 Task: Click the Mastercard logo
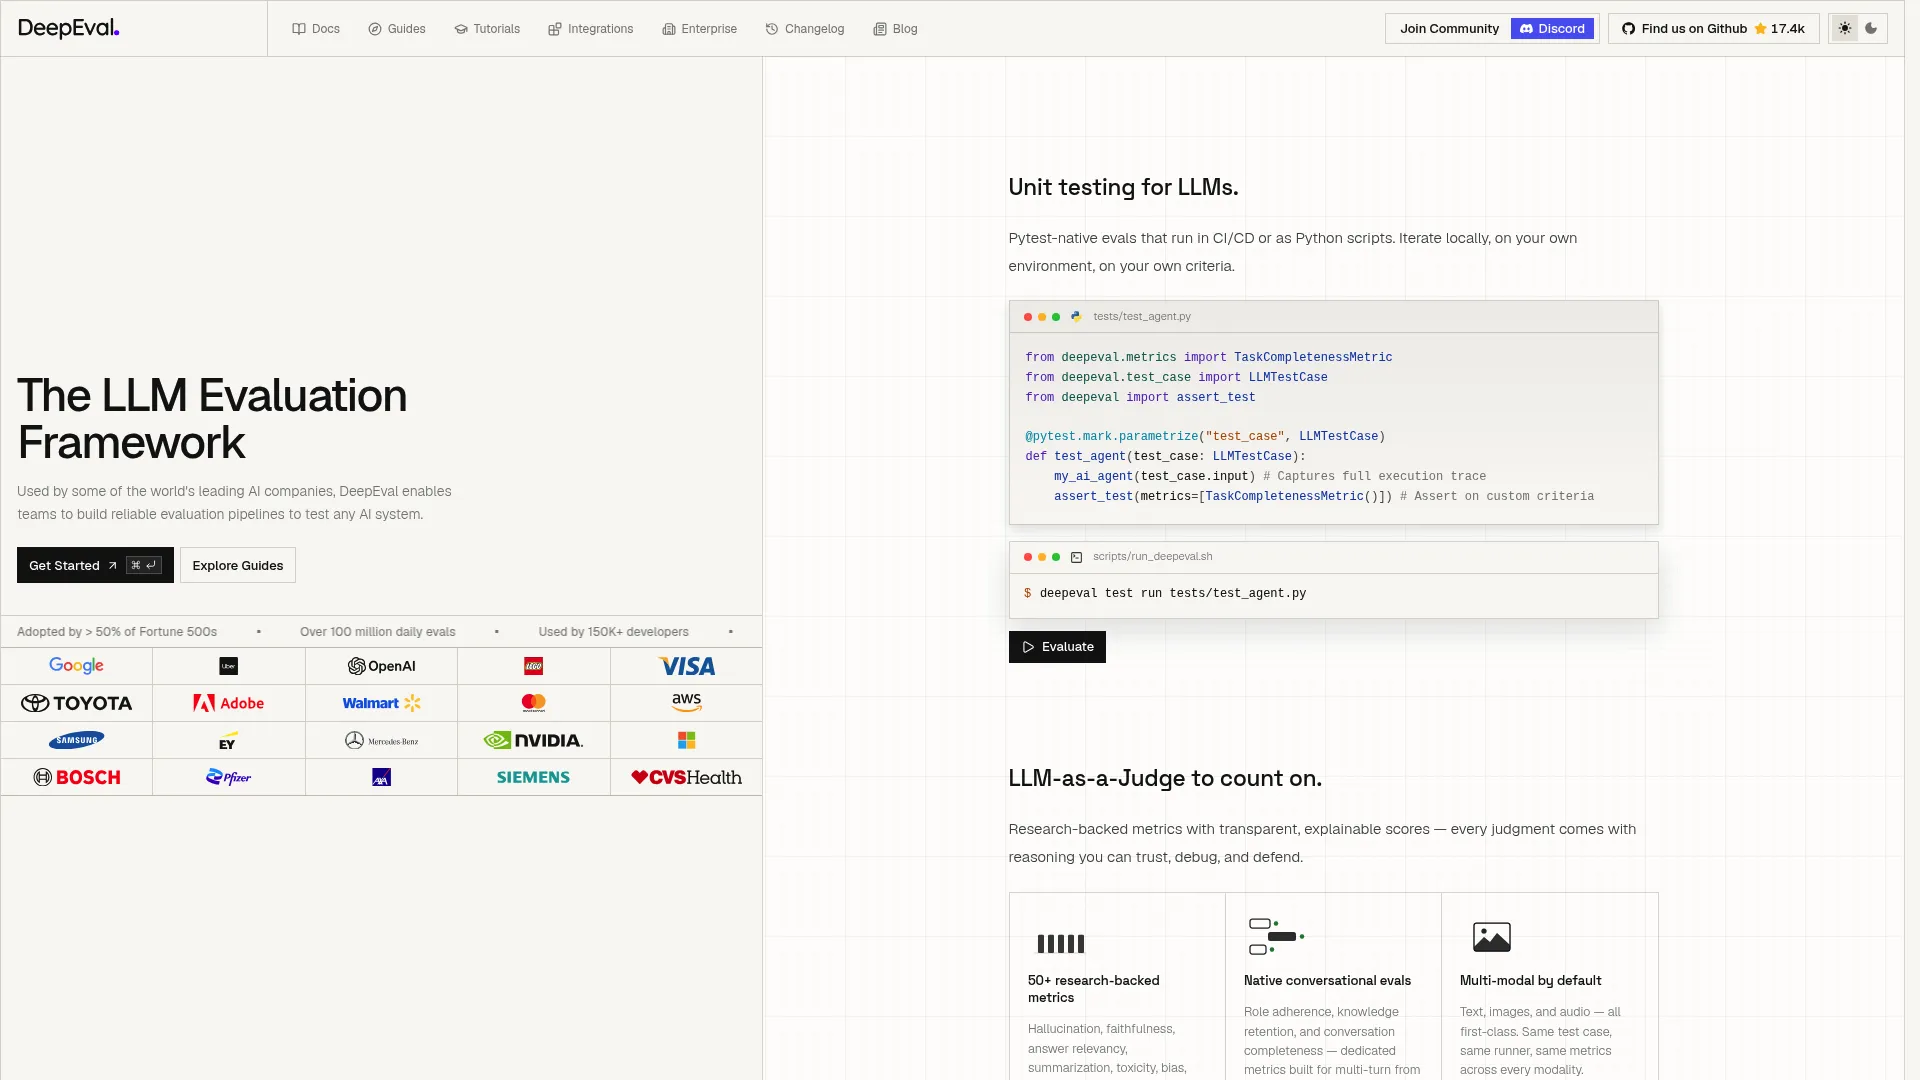pyautogui.click(x=534, y=703)
